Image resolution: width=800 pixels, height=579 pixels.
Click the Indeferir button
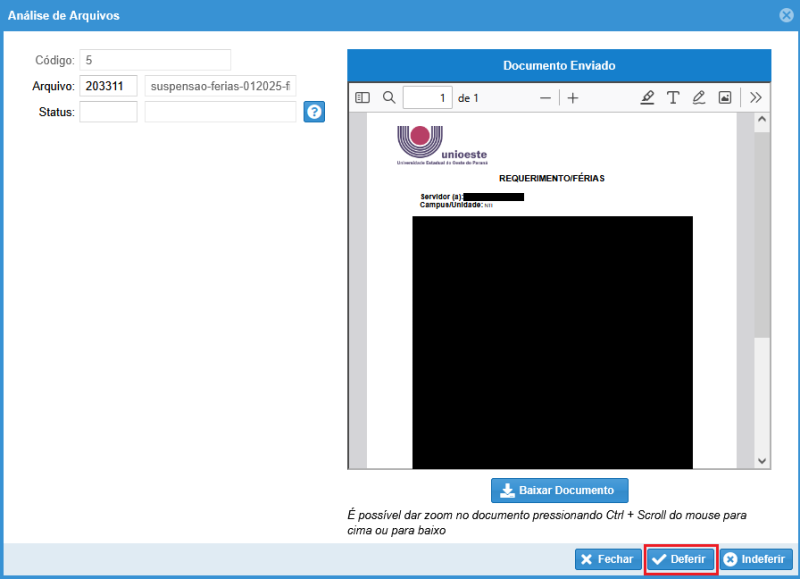coord(756,559)
